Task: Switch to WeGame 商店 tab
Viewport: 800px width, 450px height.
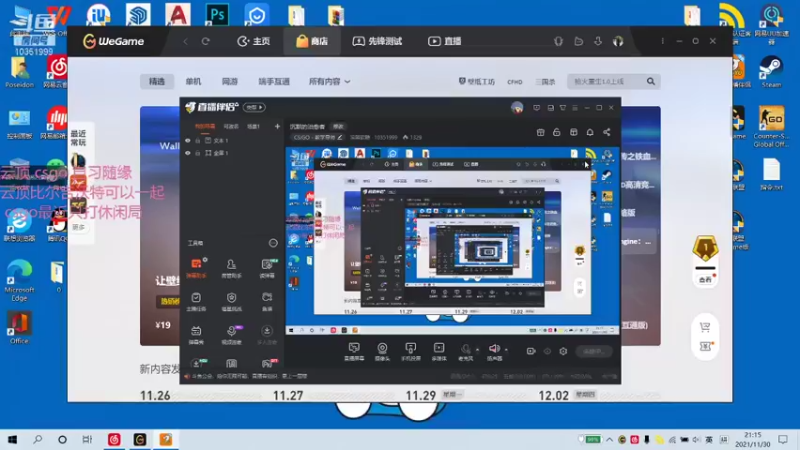Action: click(x=312, y=41)
